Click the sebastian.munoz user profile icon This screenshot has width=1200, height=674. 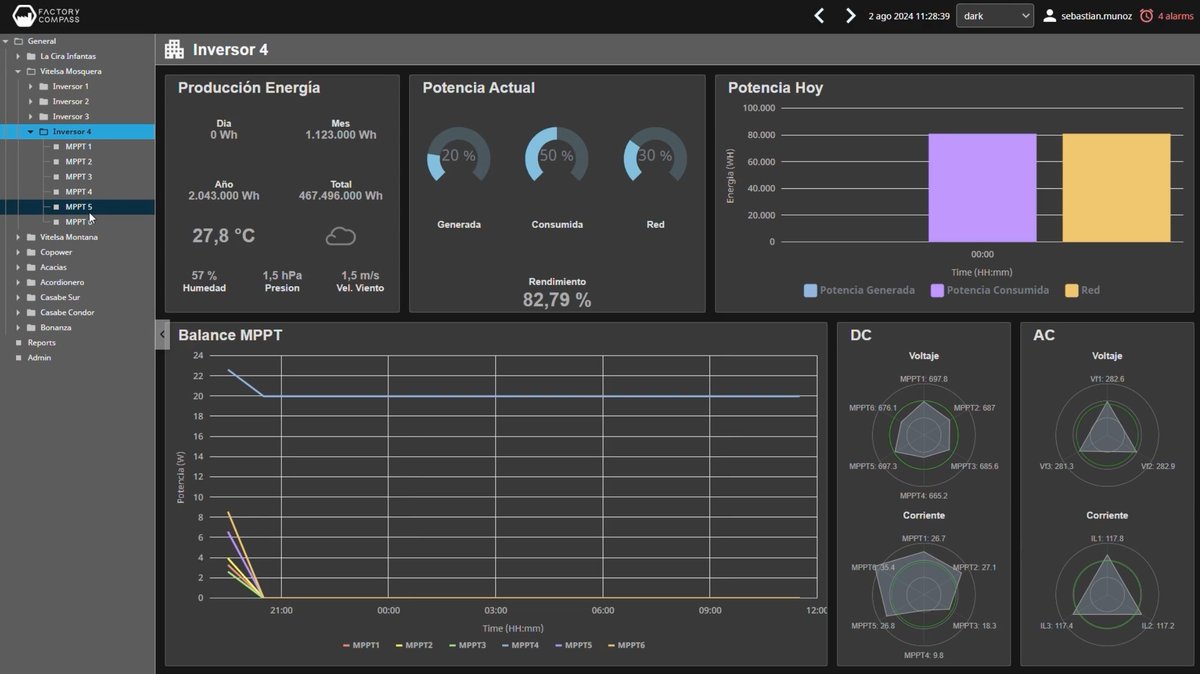tap(1050, 15)
